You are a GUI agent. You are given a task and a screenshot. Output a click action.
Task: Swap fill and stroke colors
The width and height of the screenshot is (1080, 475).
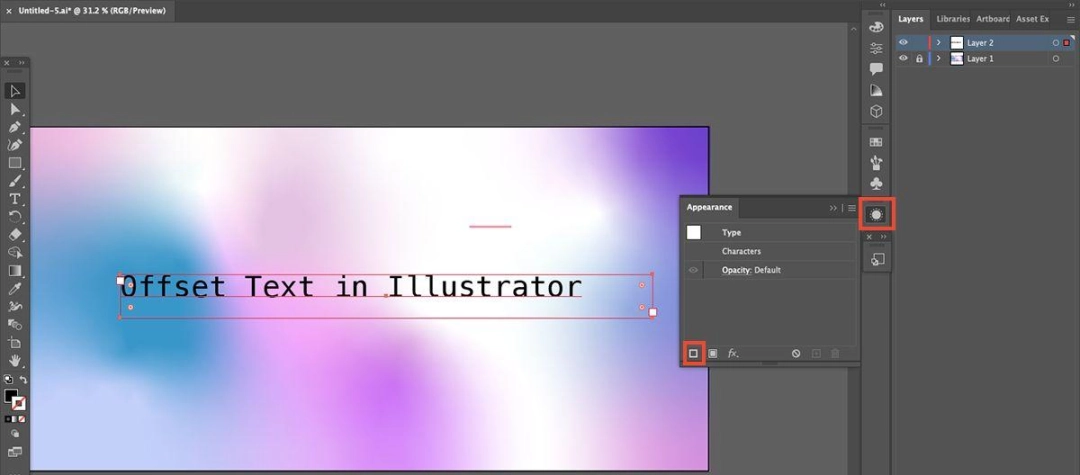coord(23,379)
